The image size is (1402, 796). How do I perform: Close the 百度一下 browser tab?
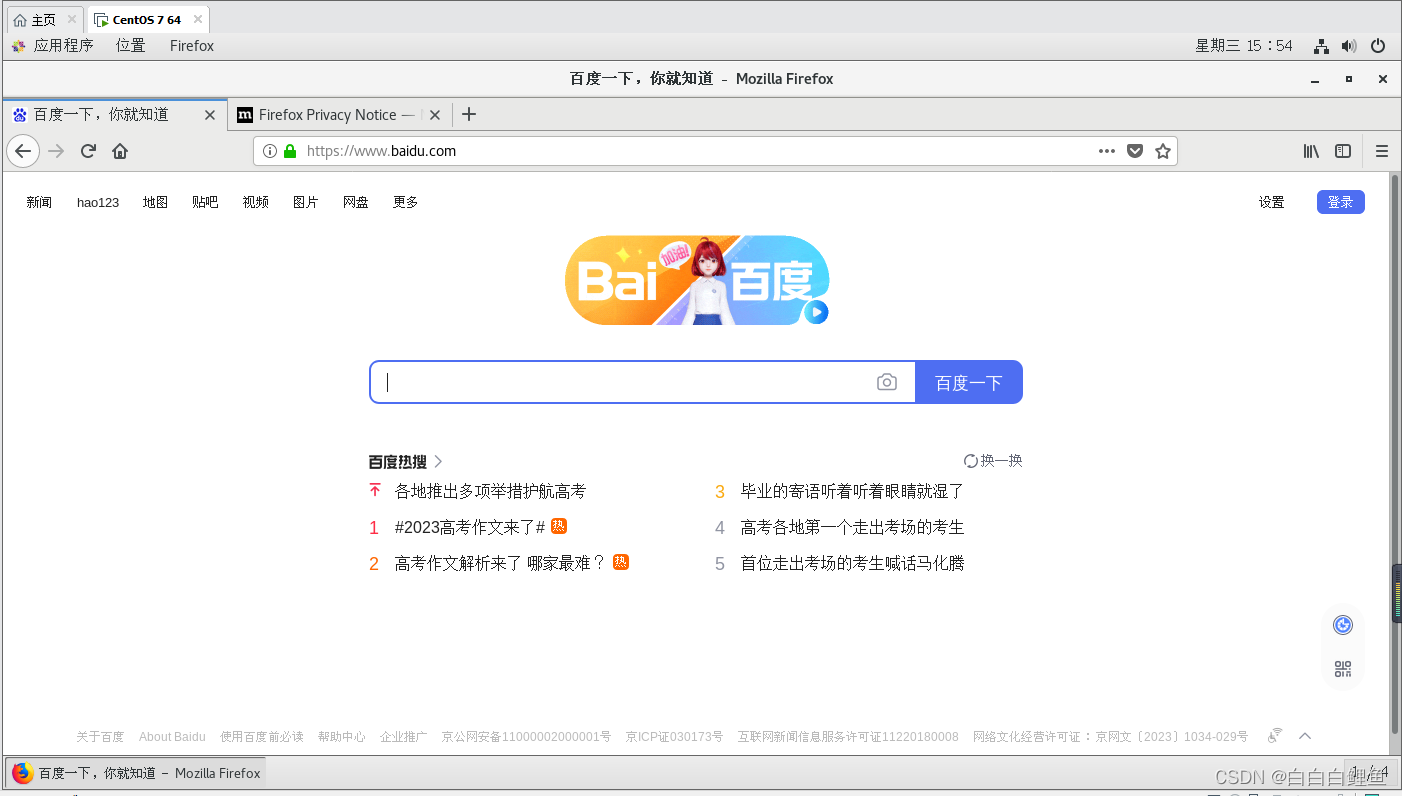[x=210, y=115]
